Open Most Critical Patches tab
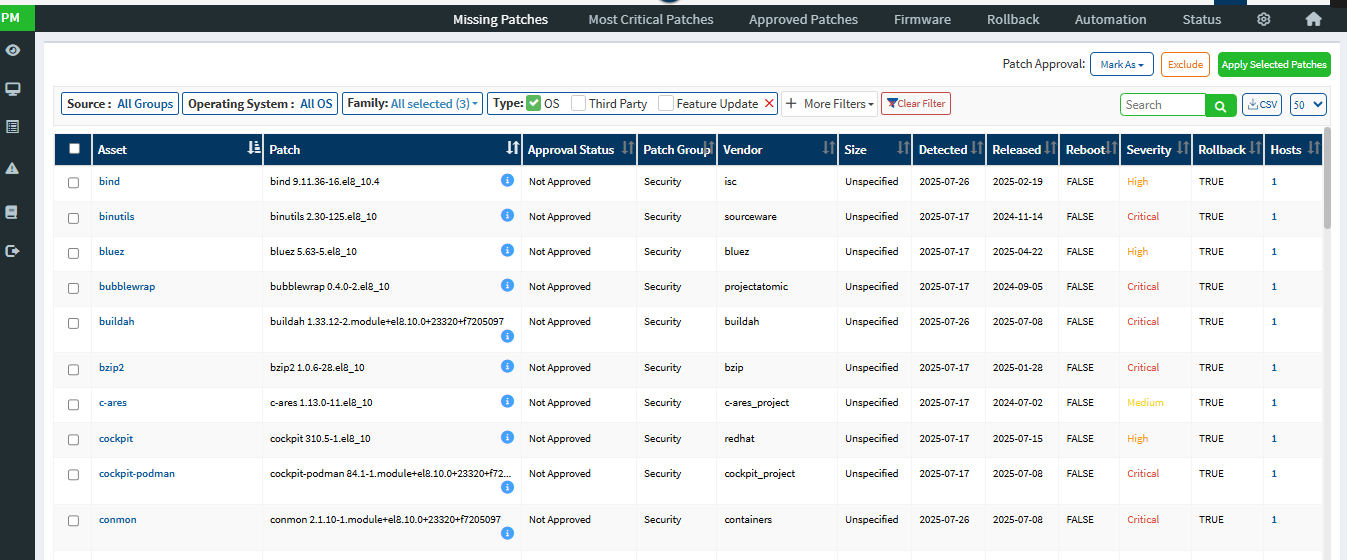The width and height of the screenshot is (1347, 560). pos(651,19)
